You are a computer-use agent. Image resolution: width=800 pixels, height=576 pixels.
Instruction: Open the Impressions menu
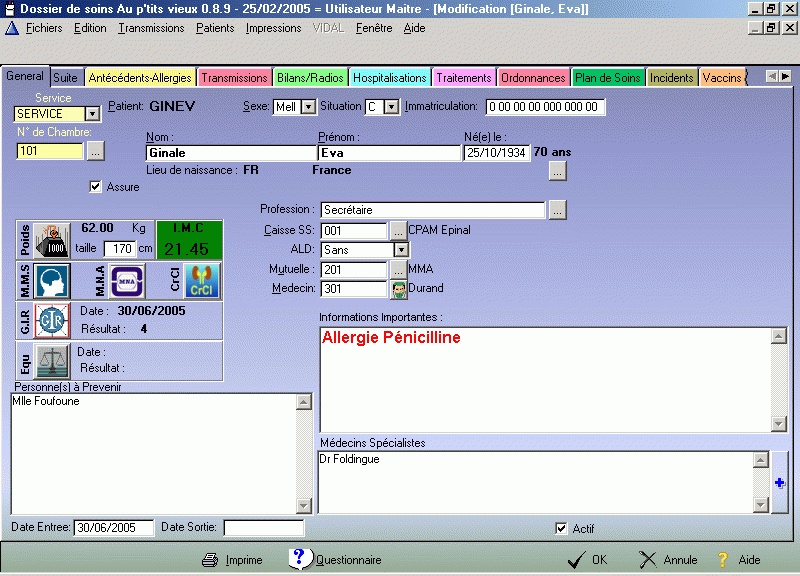click(273, 28)
